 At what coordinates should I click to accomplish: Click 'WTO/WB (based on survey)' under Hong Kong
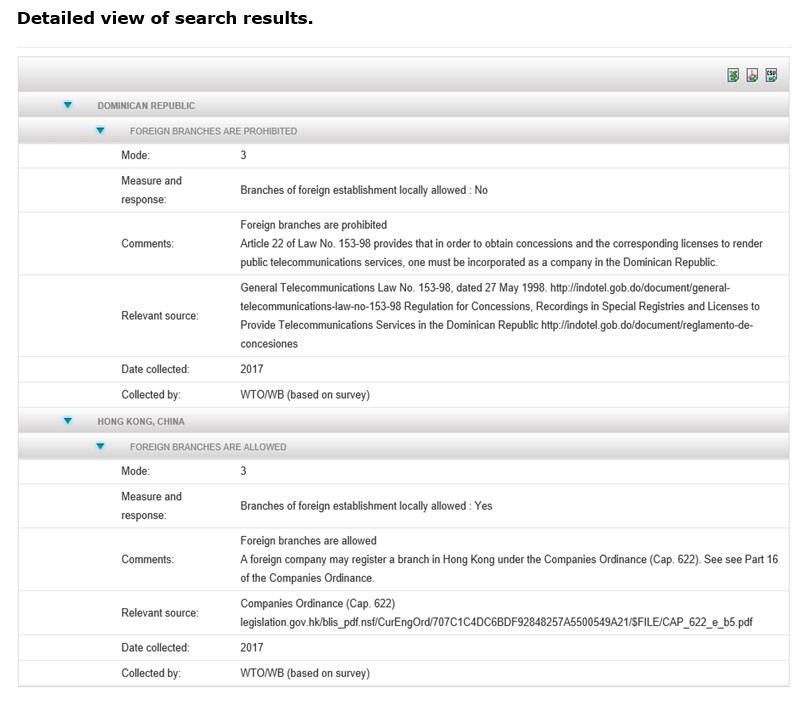305,673
